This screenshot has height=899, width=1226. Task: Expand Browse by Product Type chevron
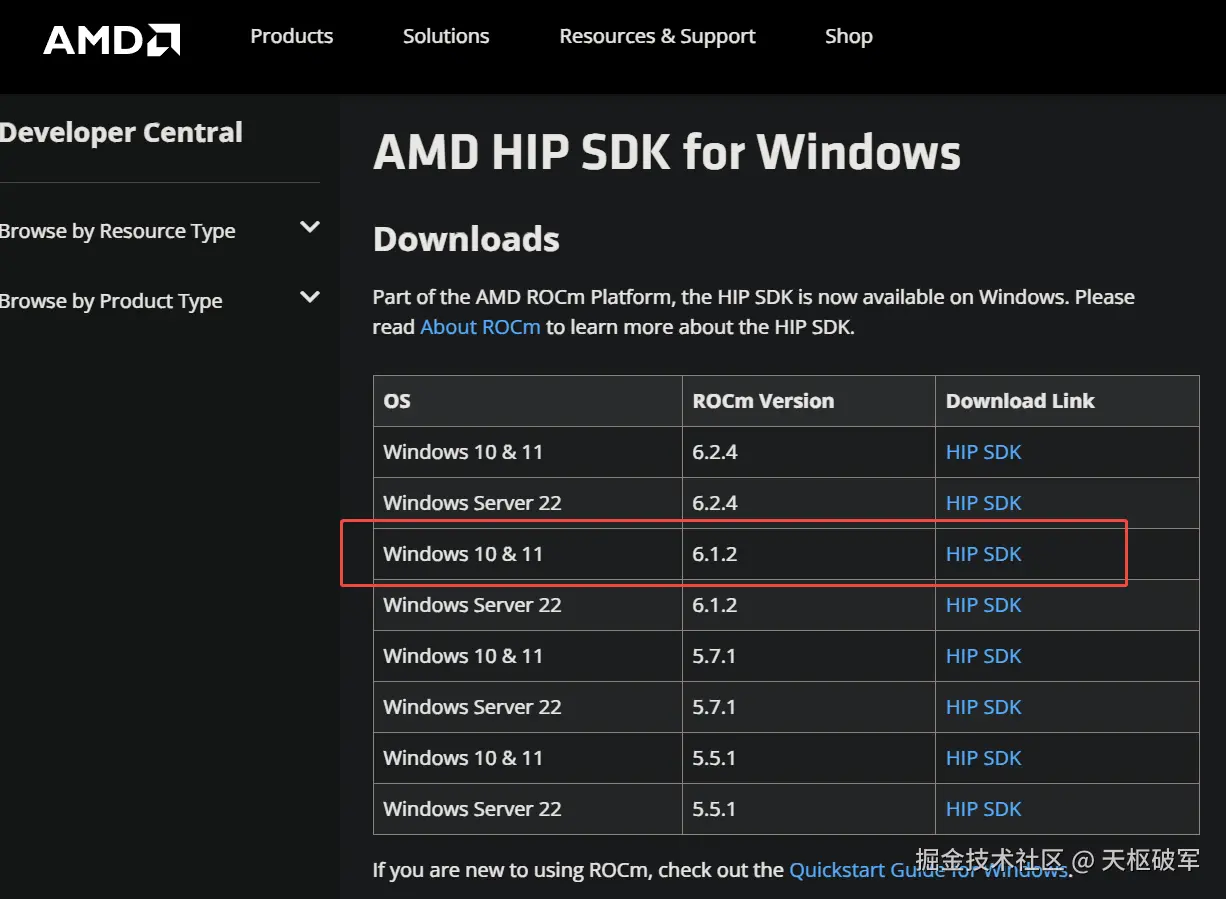(310, 298)
